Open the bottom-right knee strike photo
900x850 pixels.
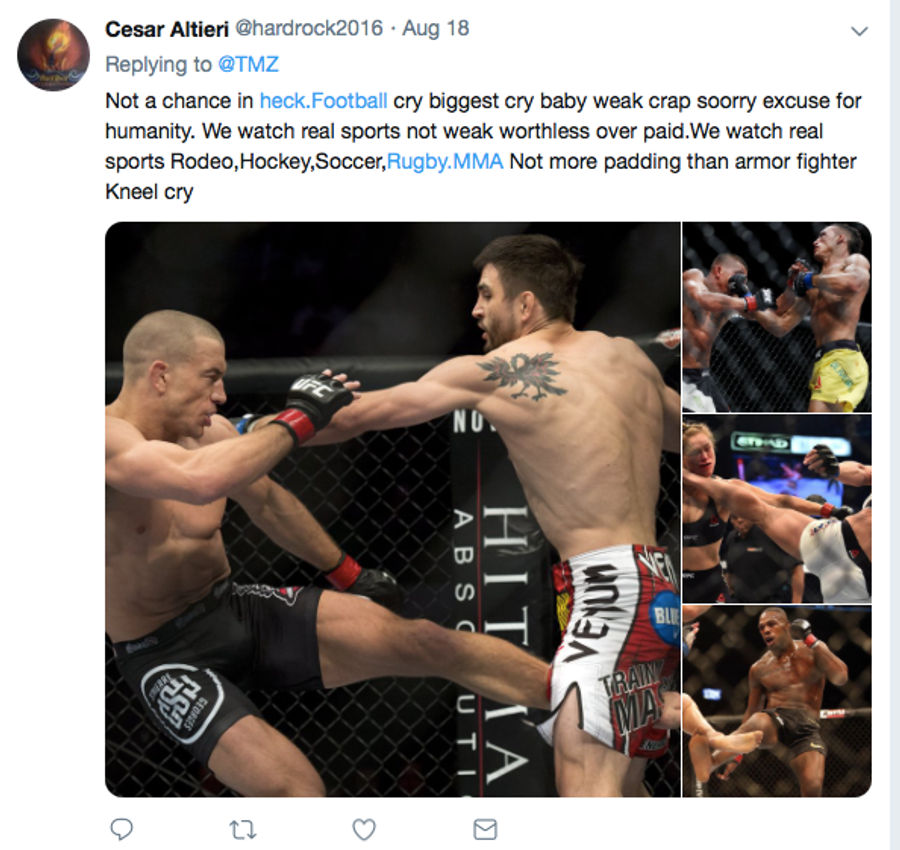[x=777, y=701]
